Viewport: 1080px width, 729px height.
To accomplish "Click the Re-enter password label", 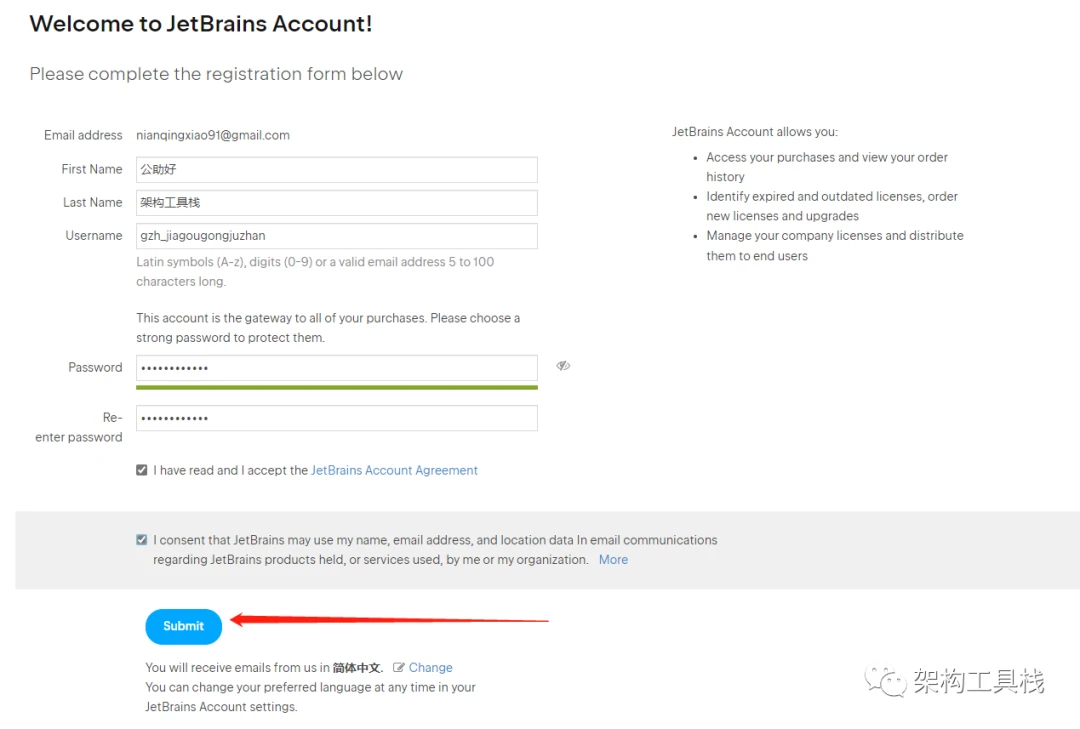I will point(79,427).
